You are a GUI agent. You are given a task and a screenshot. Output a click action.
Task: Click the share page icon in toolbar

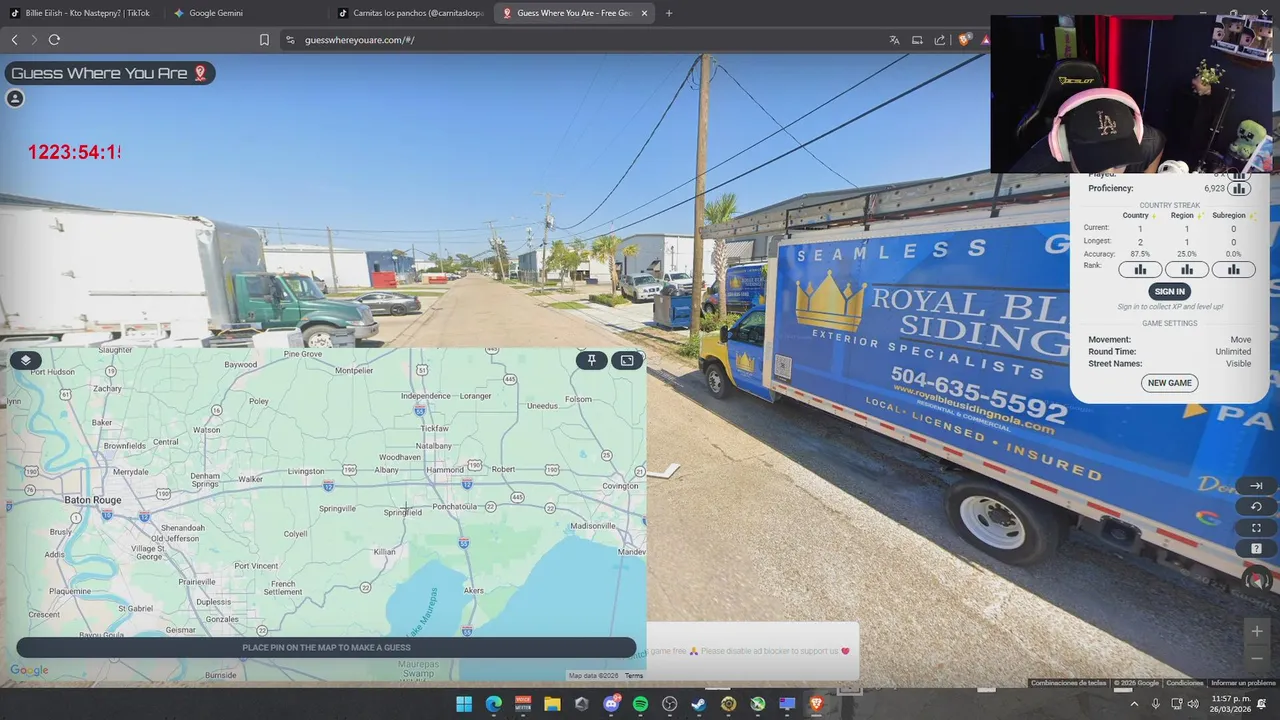tap(940, 40)
